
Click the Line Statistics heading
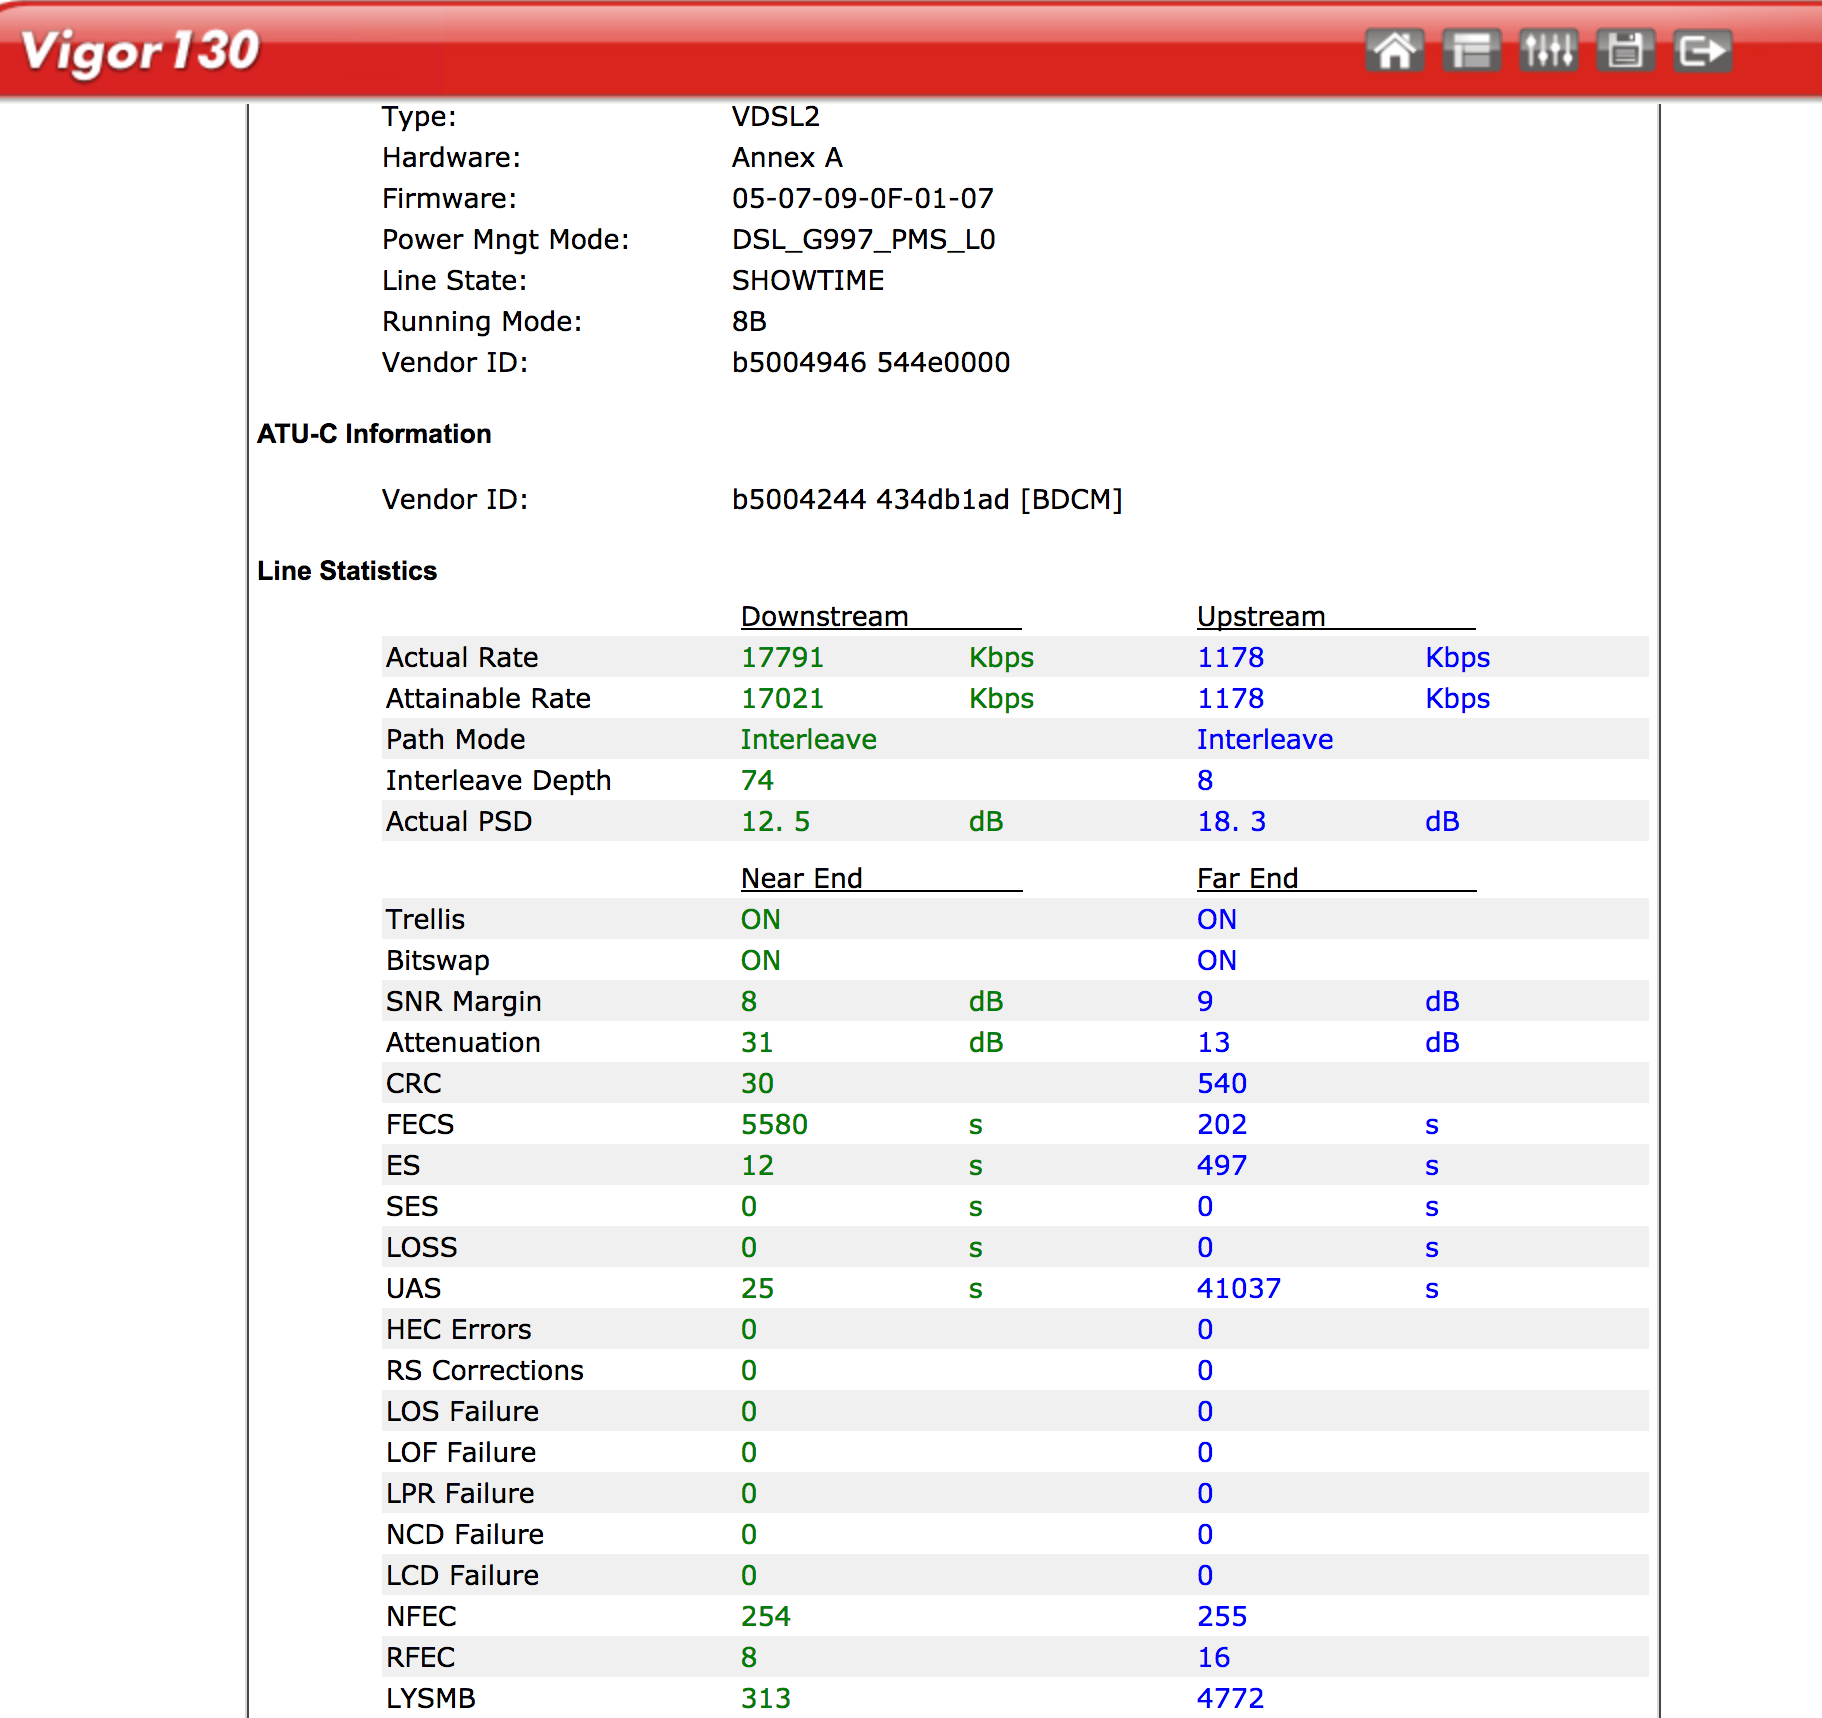347,571
